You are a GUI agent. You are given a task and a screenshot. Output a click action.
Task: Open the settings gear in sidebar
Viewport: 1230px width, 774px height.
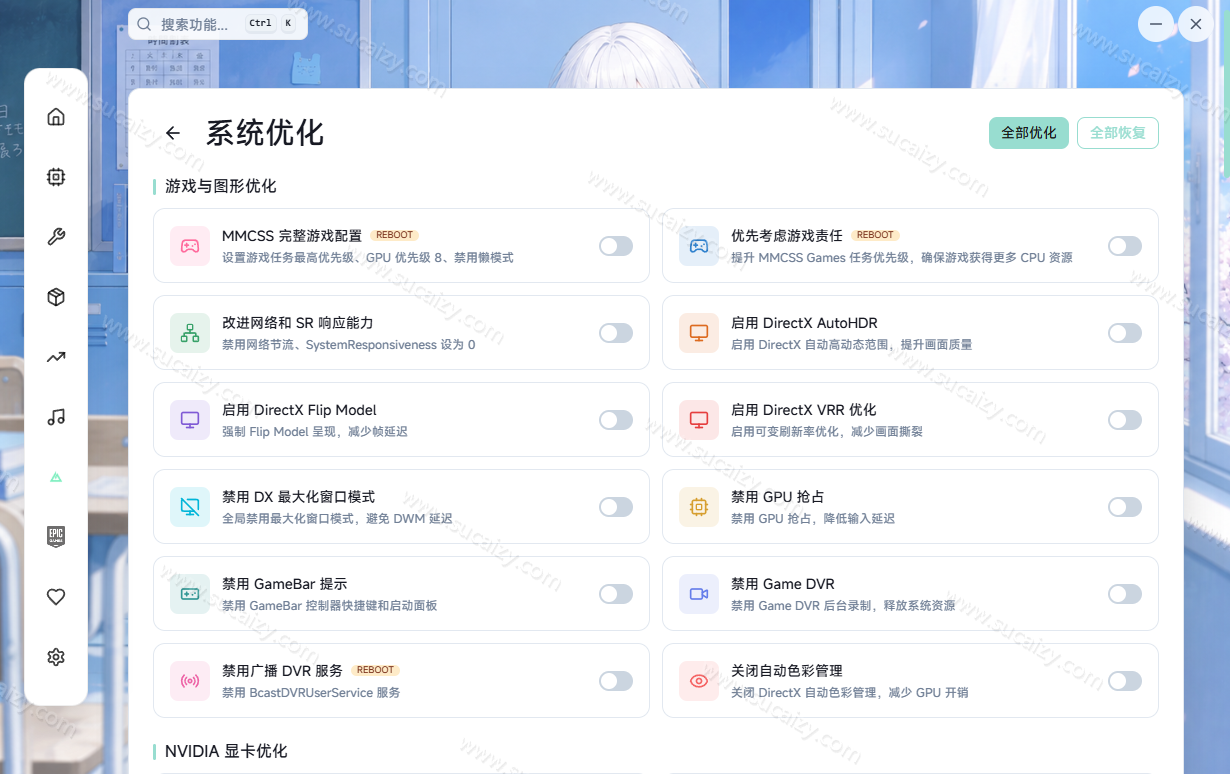pos(56,657)
